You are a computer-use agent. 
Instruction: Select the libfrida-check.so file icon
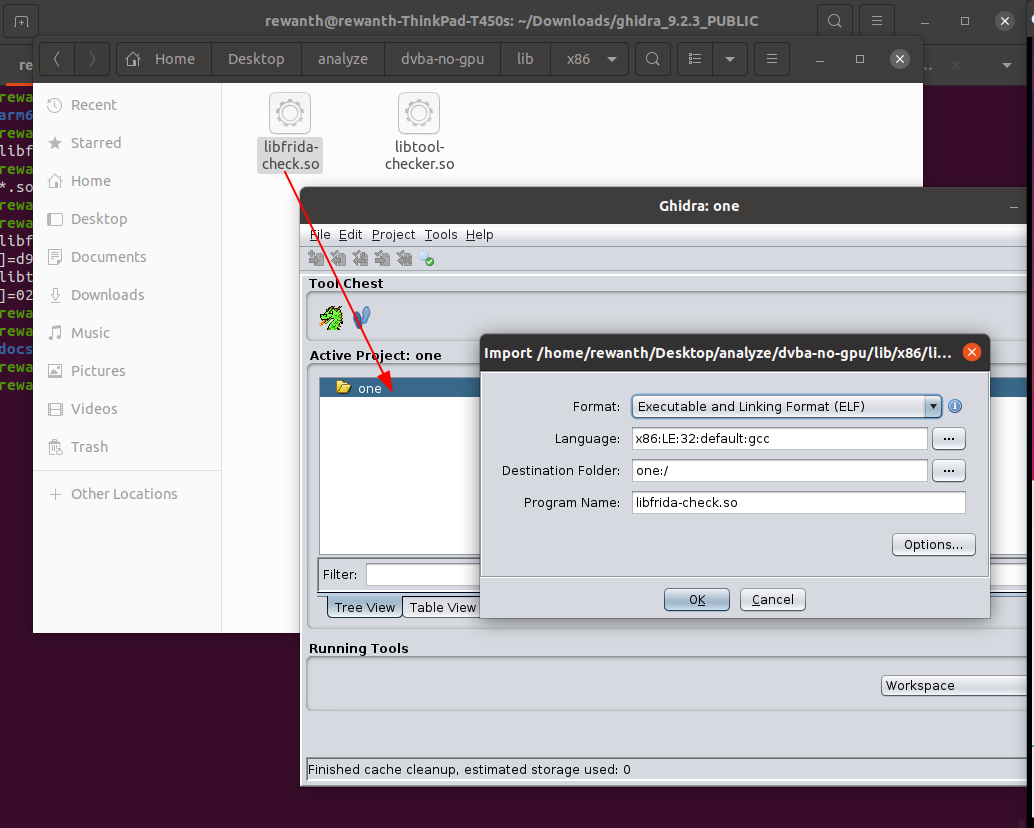289,133
